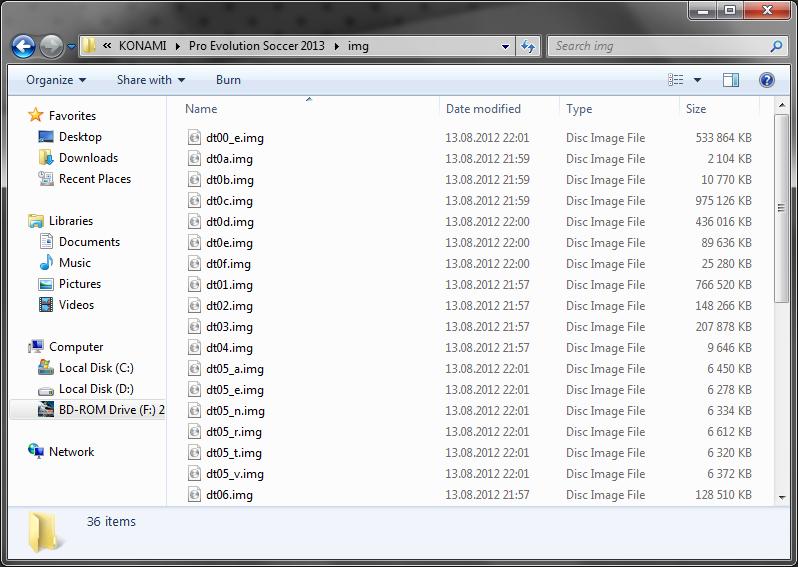Sort by Date modified column header
The height and width of the screenshot is (567, 798).
pos(483,109)
